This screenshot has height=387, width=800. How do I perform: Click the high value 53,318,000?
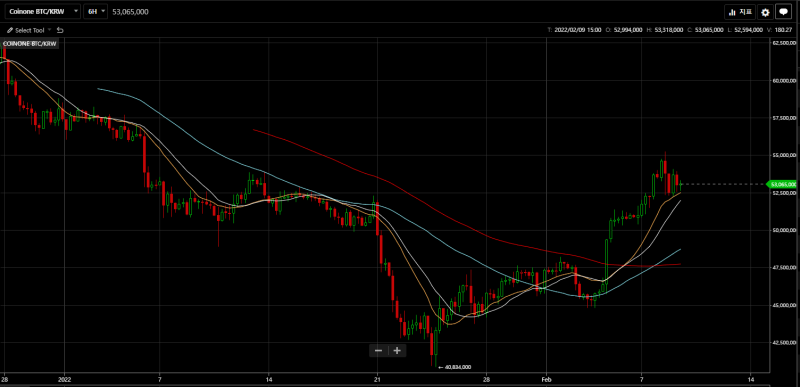669,30
